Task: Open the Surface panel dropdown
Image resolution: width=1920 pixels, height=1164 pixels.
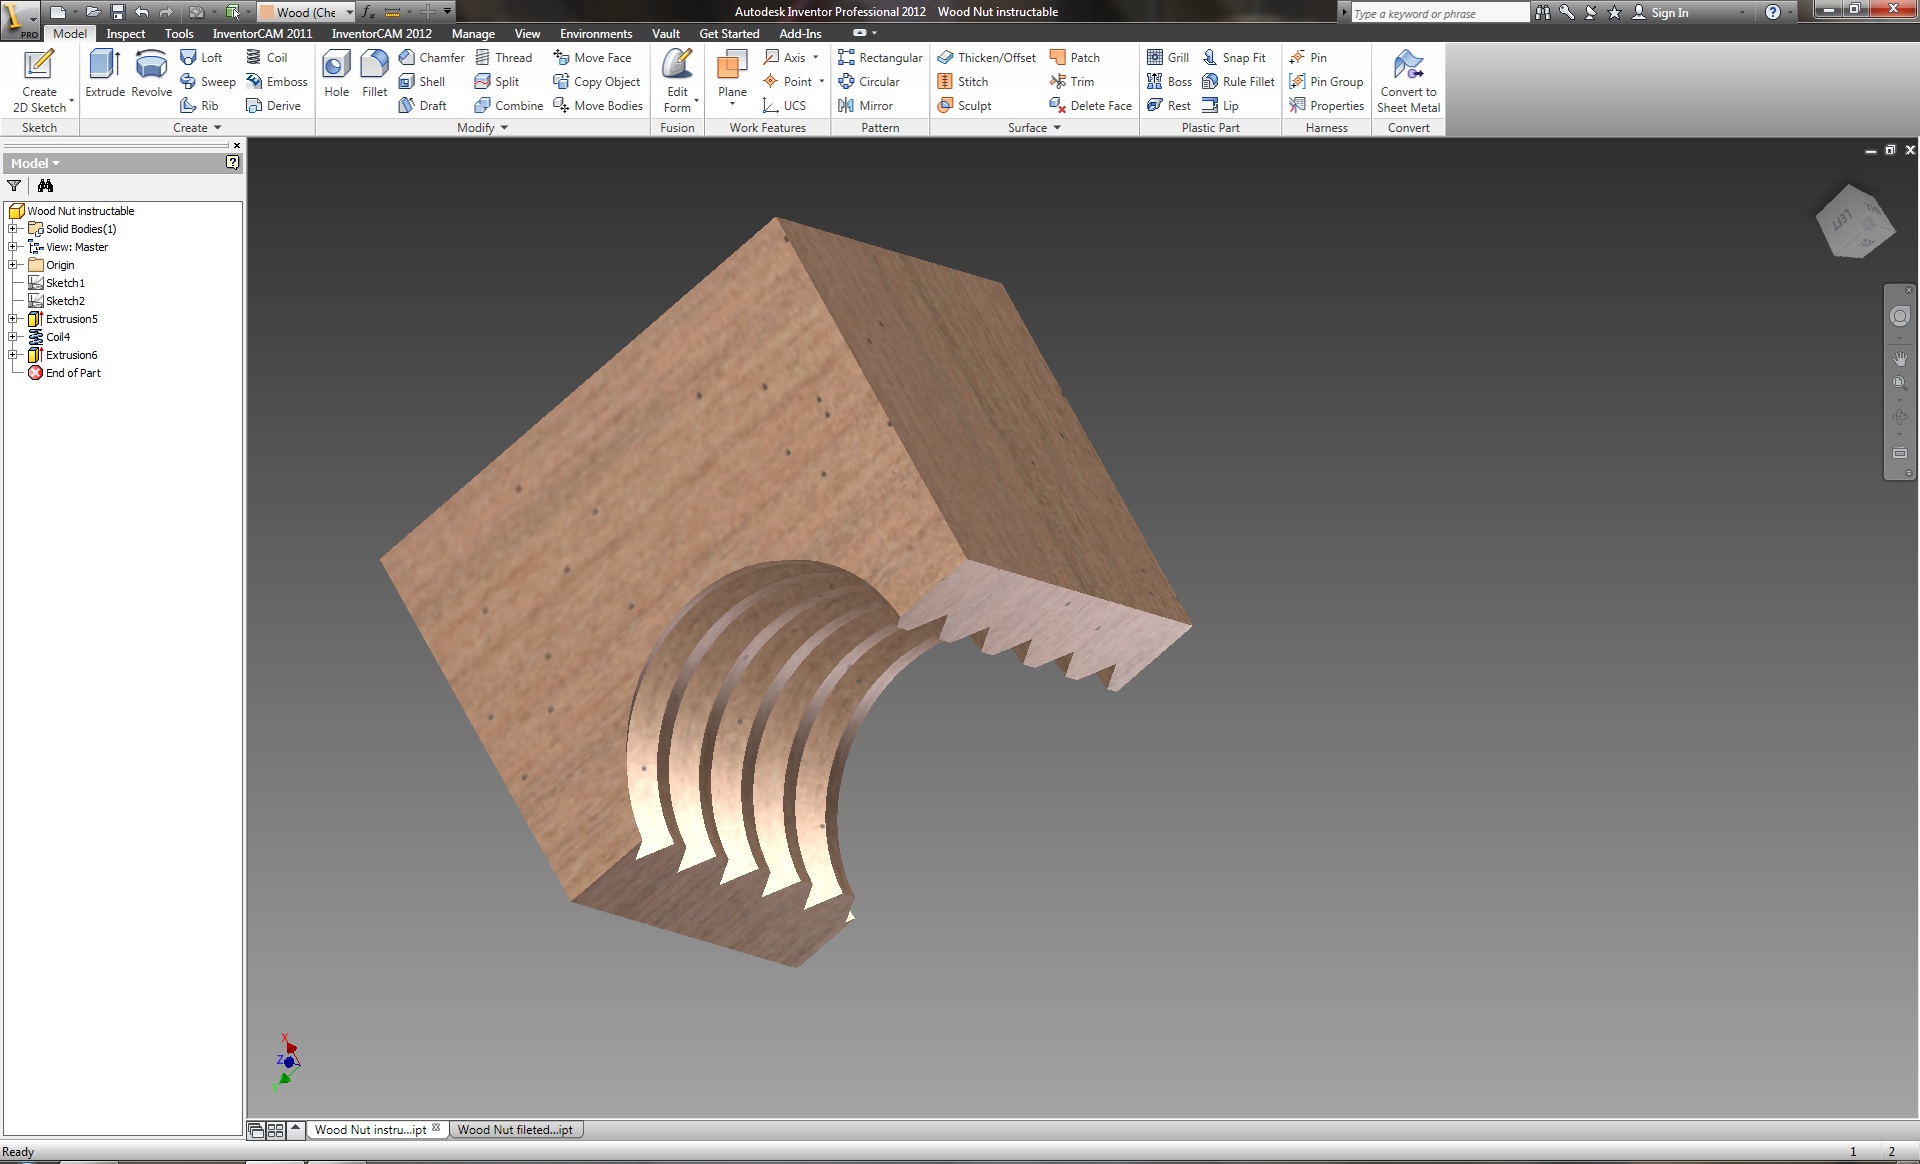Action: click(1034, 127)
